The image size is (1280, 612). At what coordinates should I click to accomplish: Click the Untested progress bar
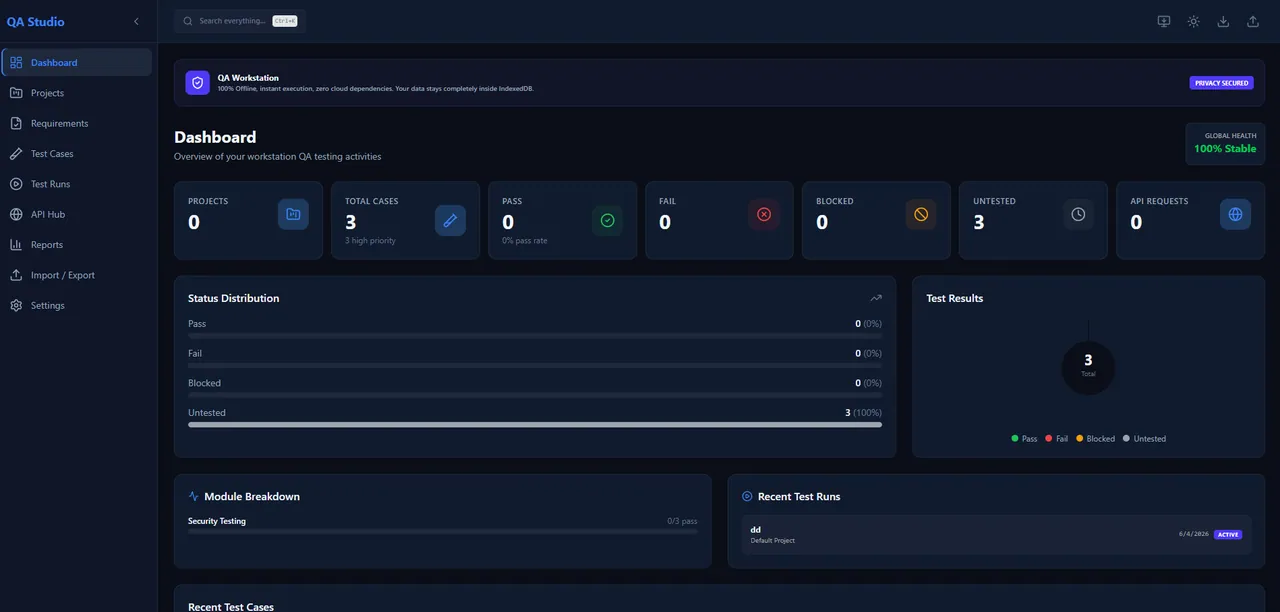[535, 425]
